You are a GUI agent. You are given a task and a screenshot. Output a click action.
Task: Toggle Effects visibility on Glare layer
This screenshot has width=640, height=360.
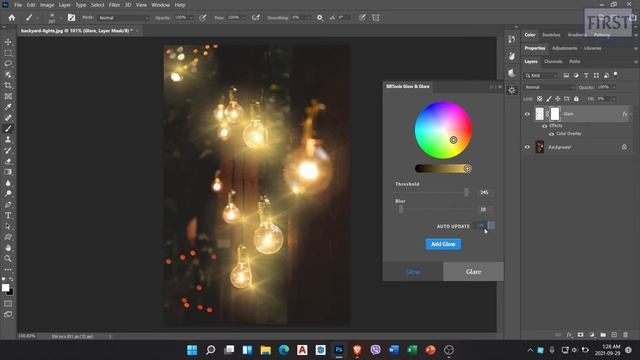click(544, 126)
